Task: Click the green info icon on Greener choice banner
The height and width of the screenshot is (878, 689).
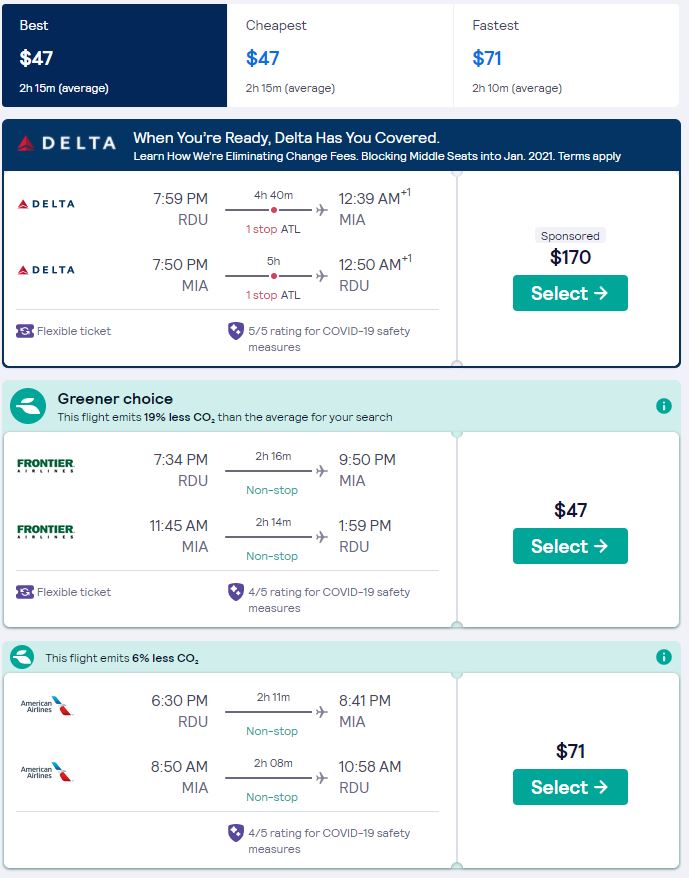Action: pyautogui.click(x=663, y=406)
